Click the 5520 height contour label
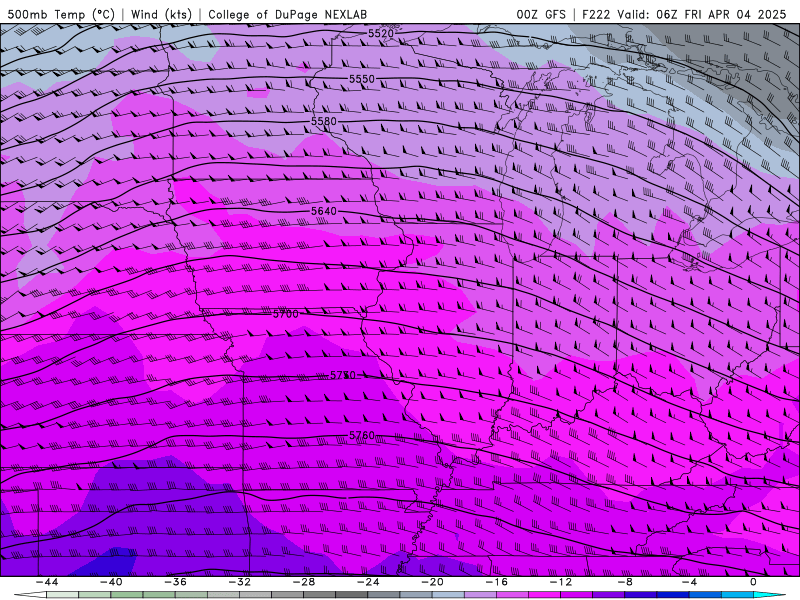This screenshot has width=800, height=600. (x=381, y=34)
